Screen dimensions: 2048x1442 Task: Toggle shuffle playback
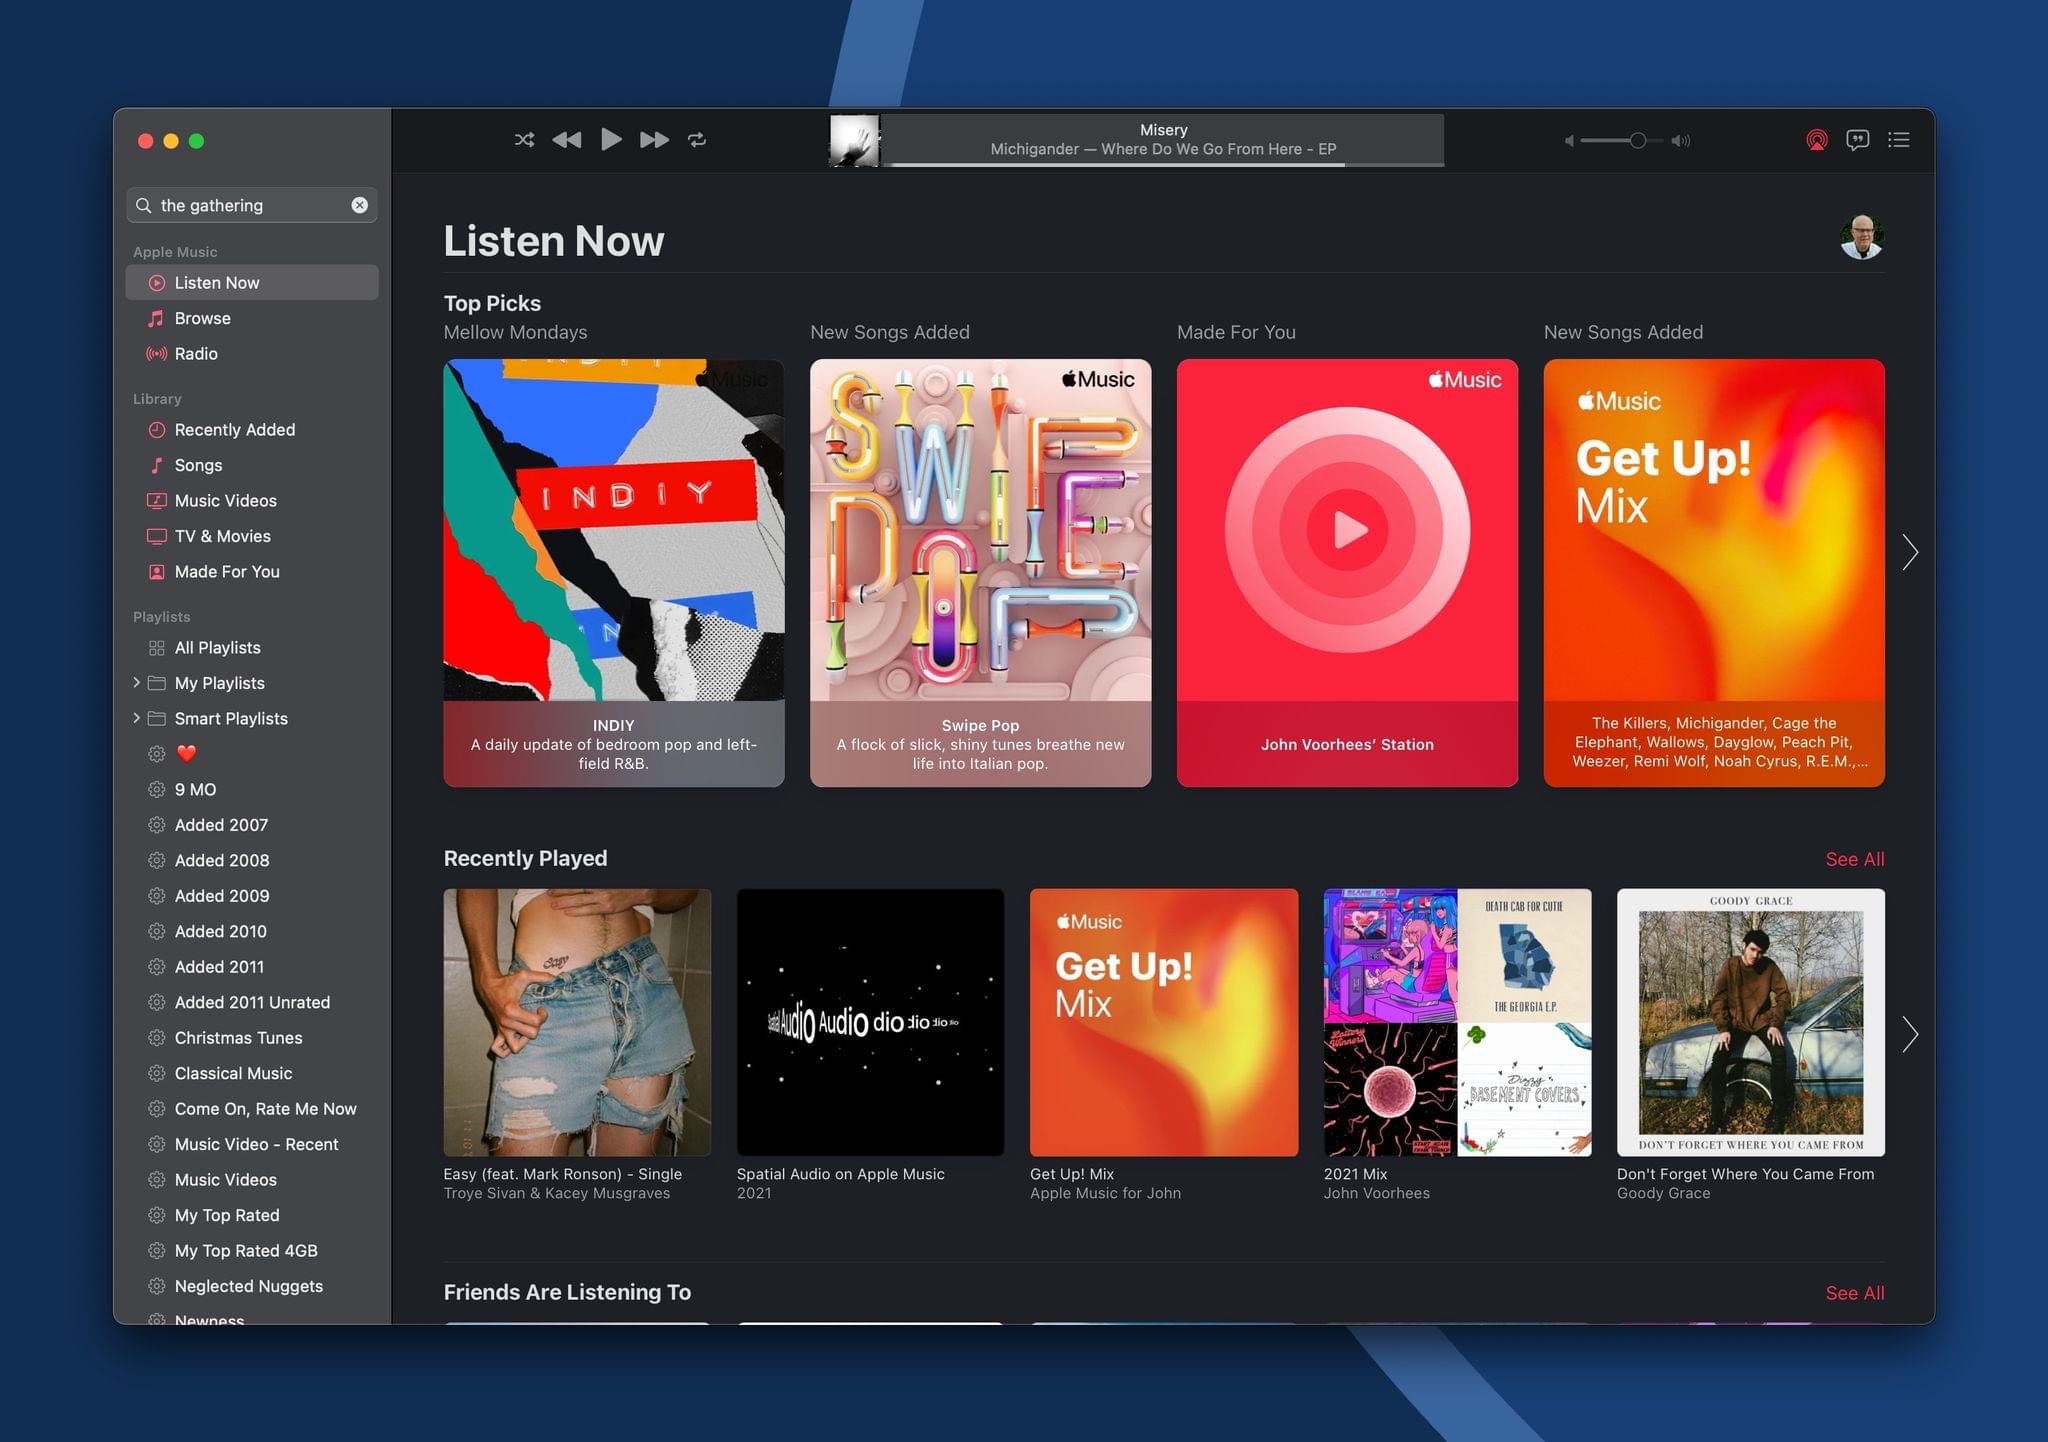[x=524, y=140]
